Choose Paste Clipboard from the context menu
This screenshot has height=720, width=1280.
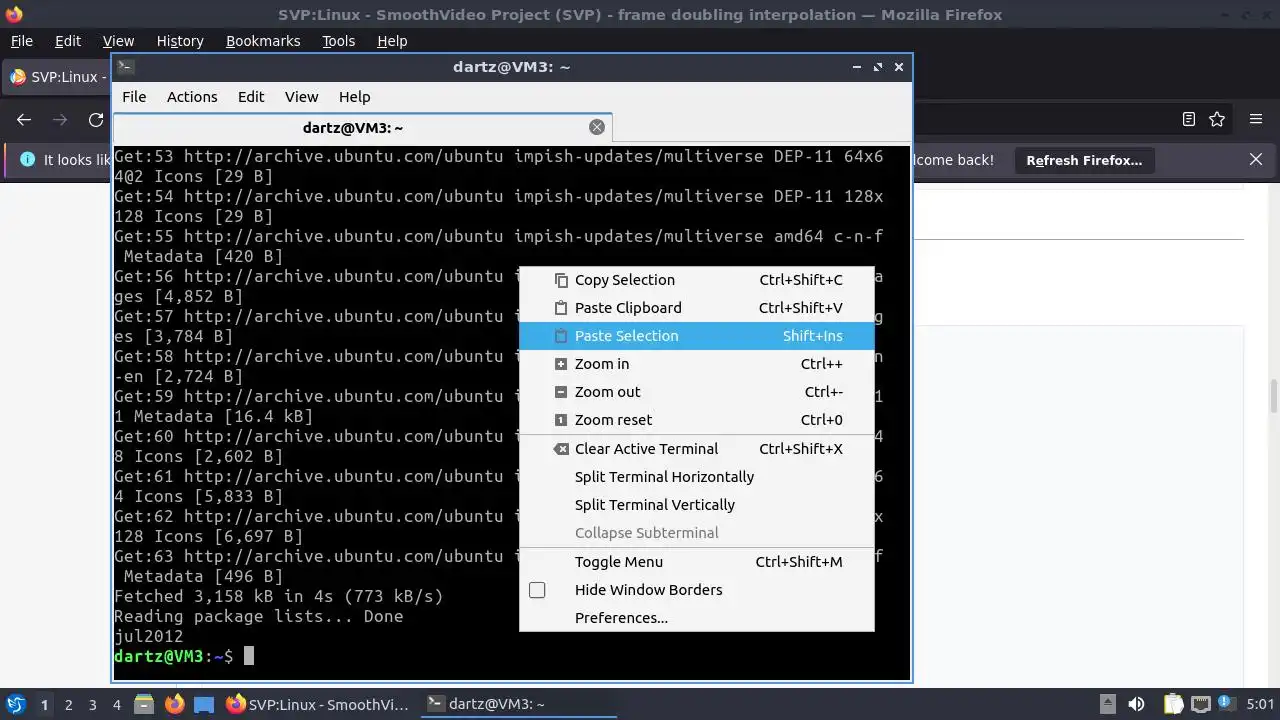click(x=696, y=308)
